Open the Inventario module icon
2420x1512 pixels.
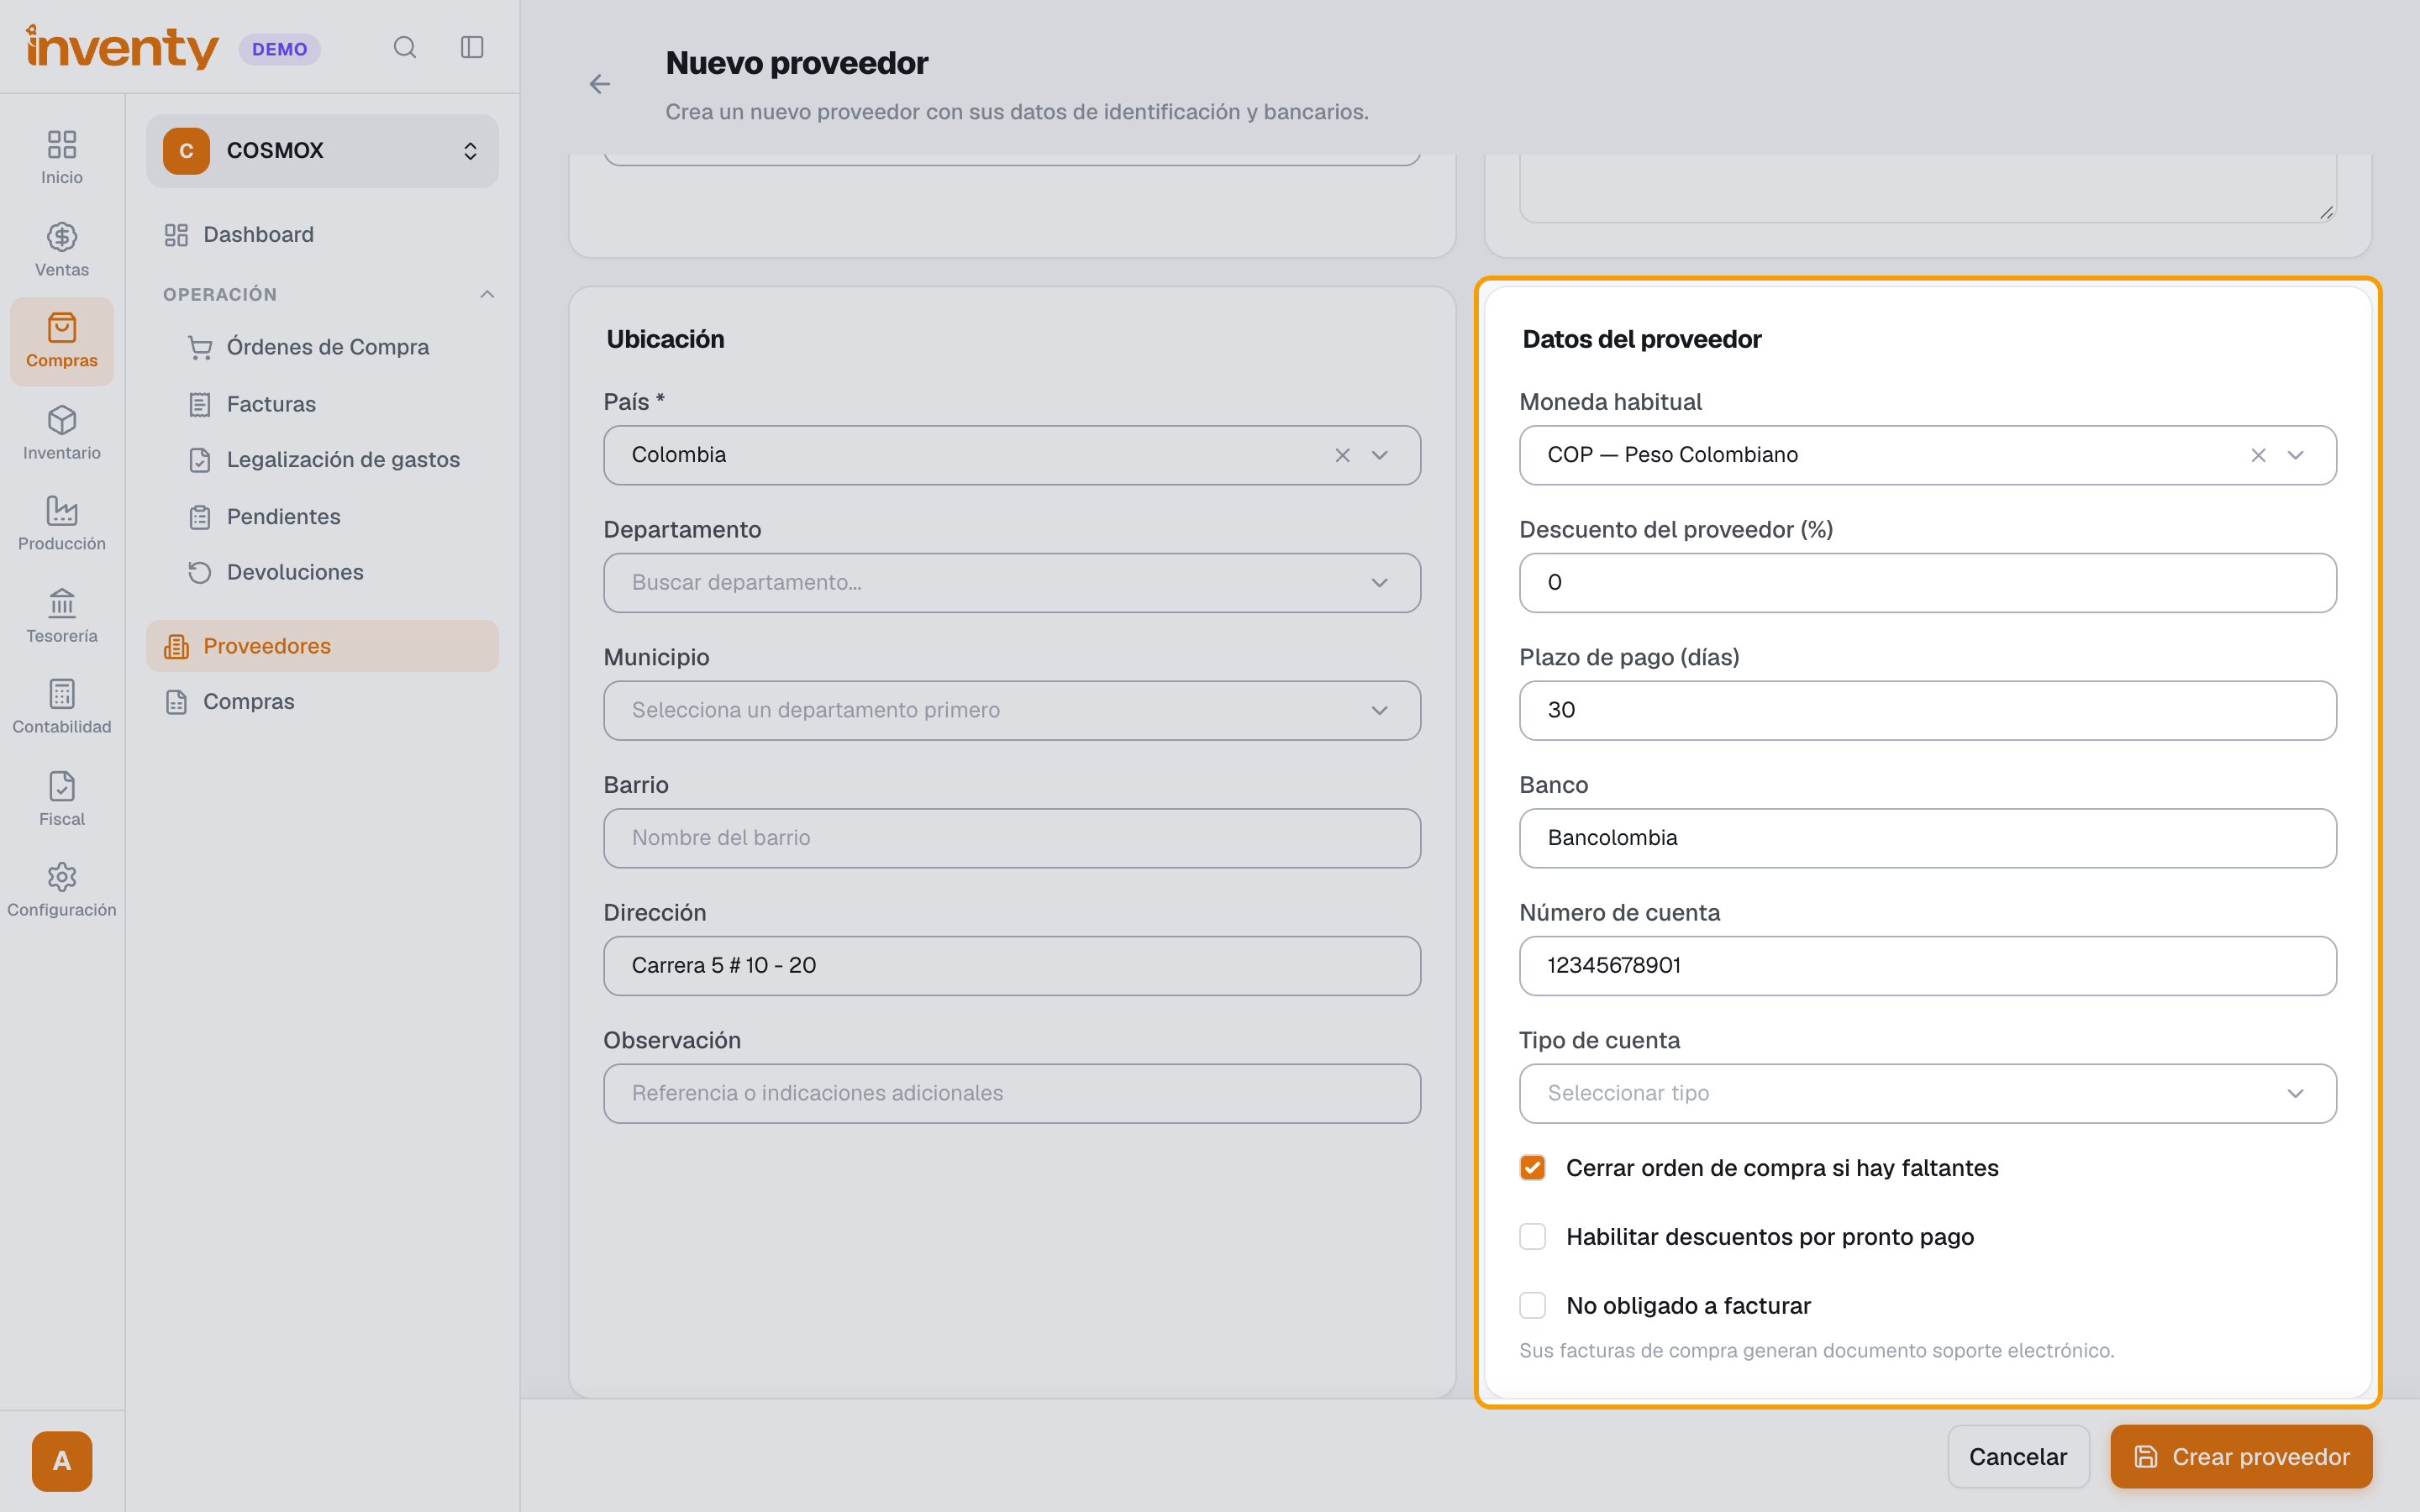click(62, 433)
